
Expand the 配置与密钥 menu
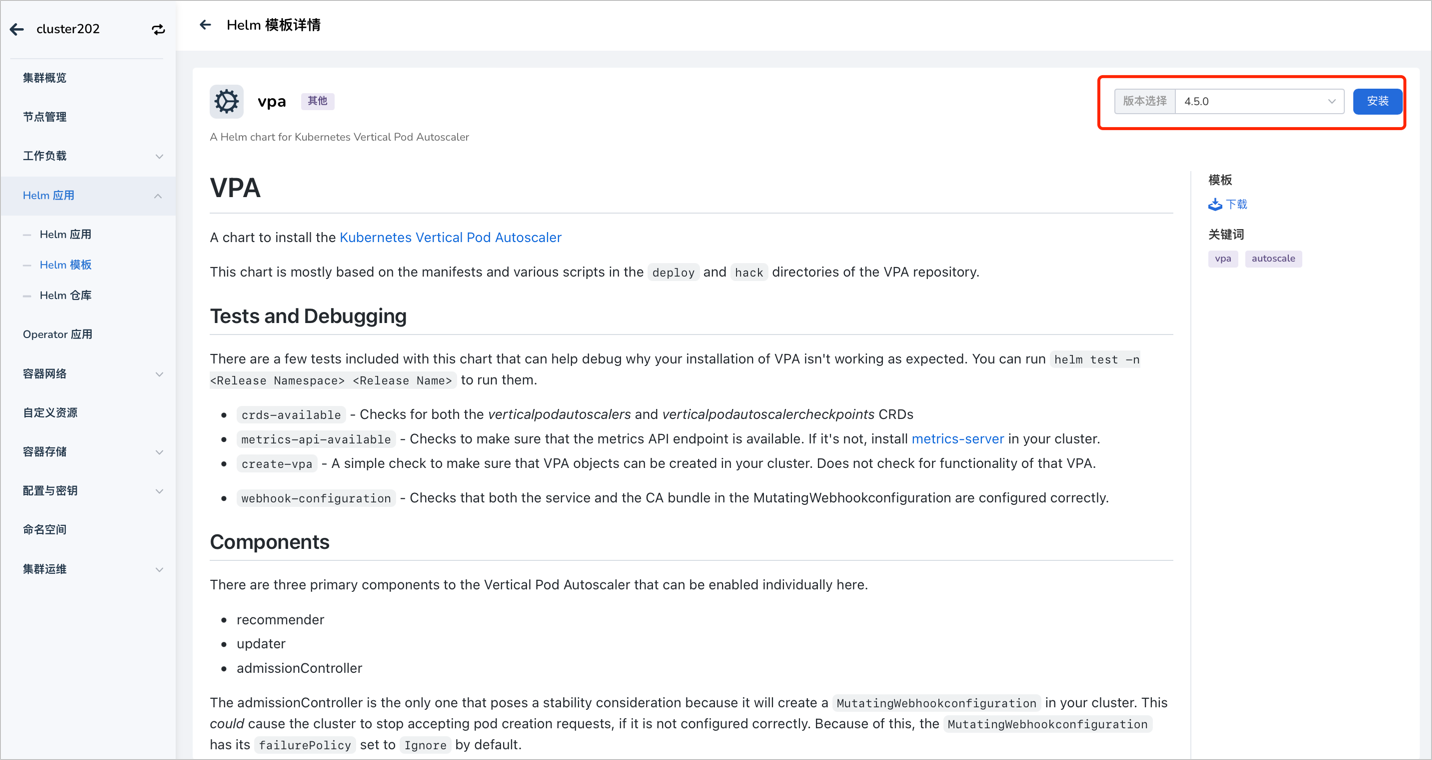(89, 491)
